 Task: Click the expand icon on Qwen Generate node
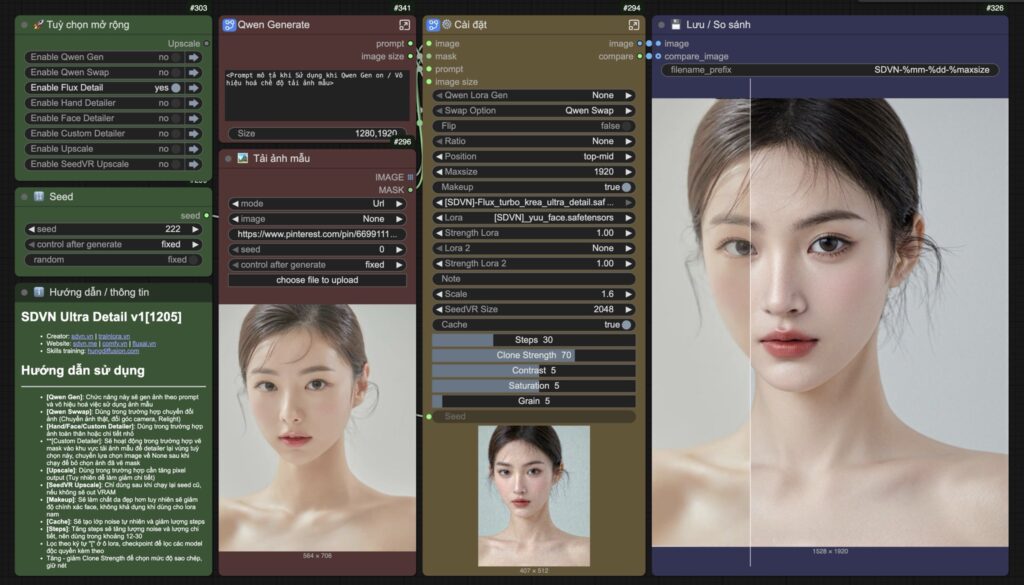click(x=404, y=25)
